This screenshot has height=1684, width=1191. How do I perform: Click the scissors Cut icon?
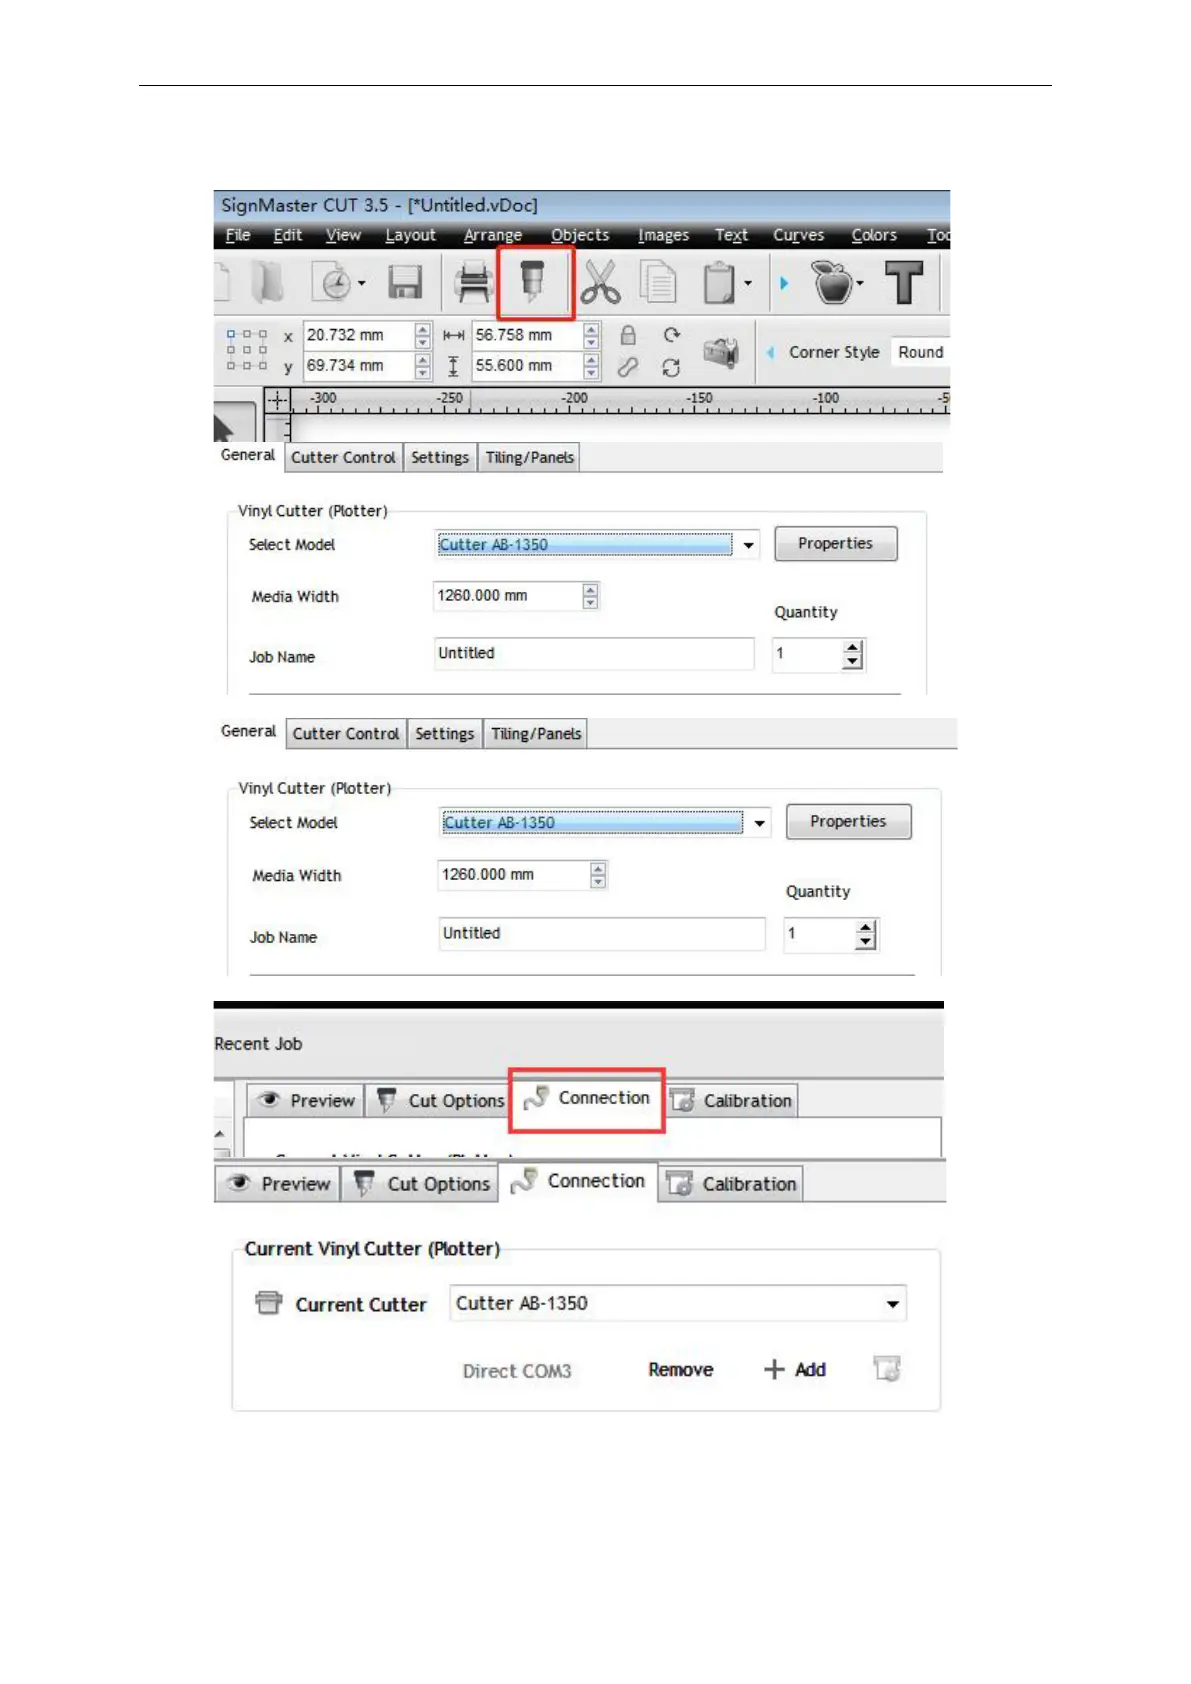600,283
